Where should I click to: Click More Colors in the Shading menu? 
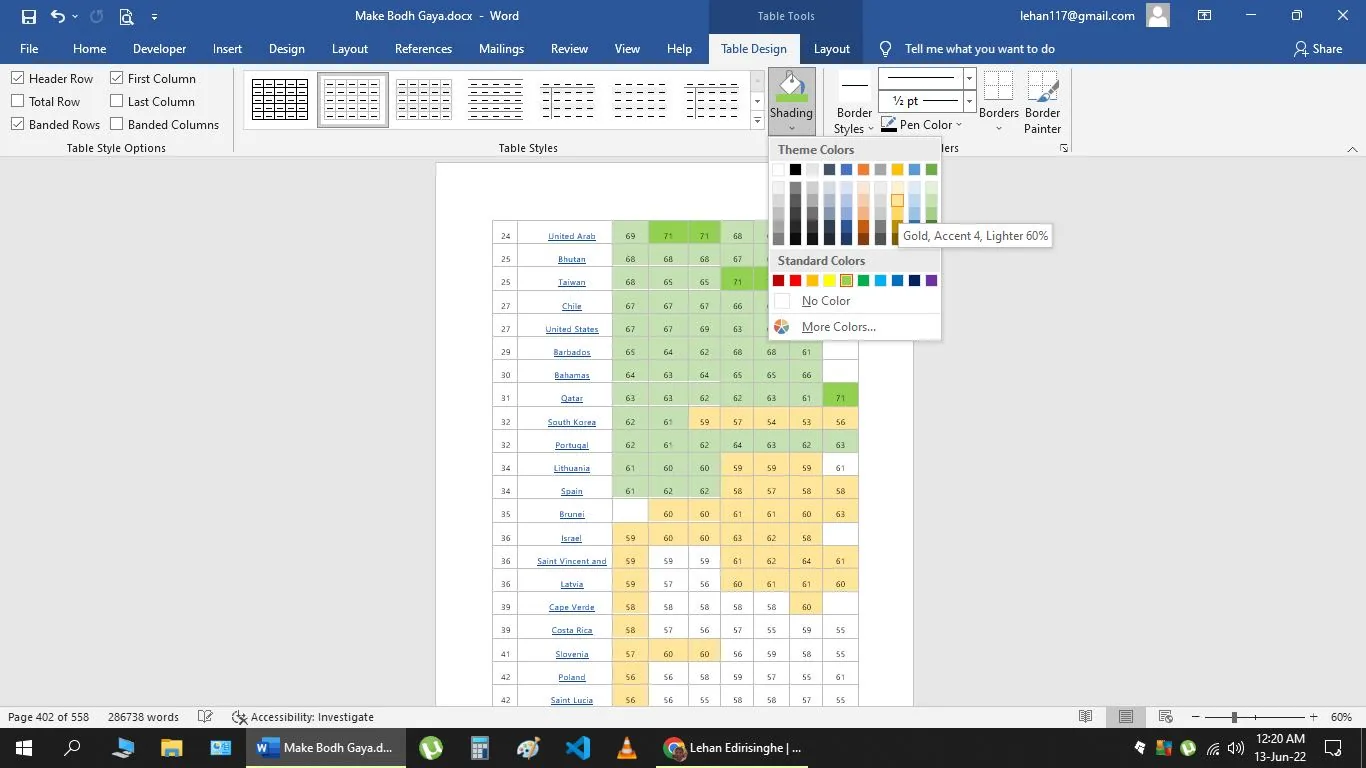click(x=838, y=326)
